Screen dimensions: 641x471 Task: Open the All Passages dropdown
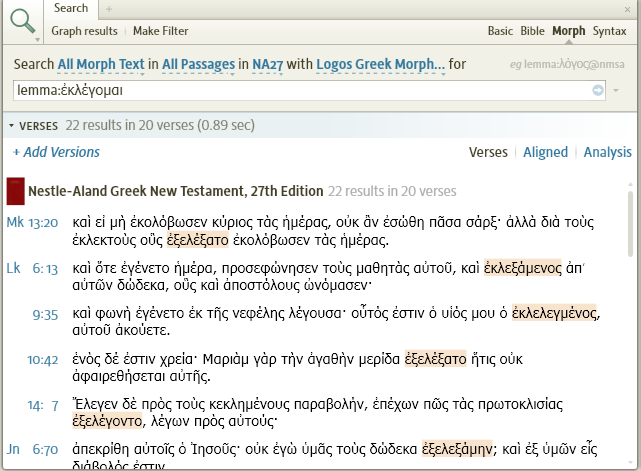[x=198, y=65]
